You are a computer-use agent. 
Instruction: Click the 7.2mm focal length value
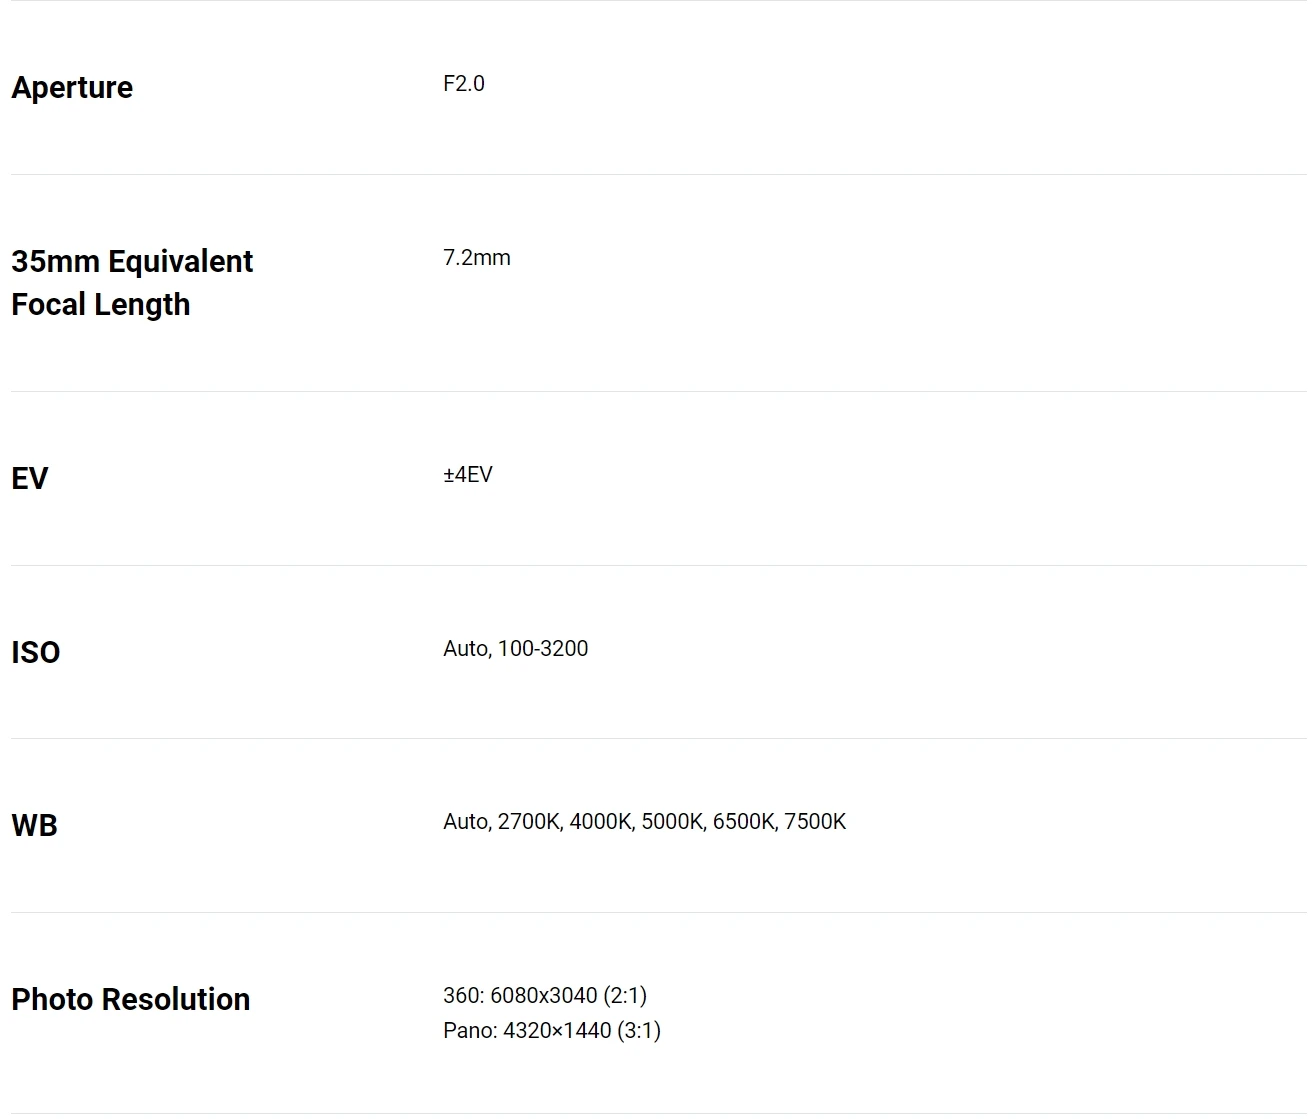point(476,258)
